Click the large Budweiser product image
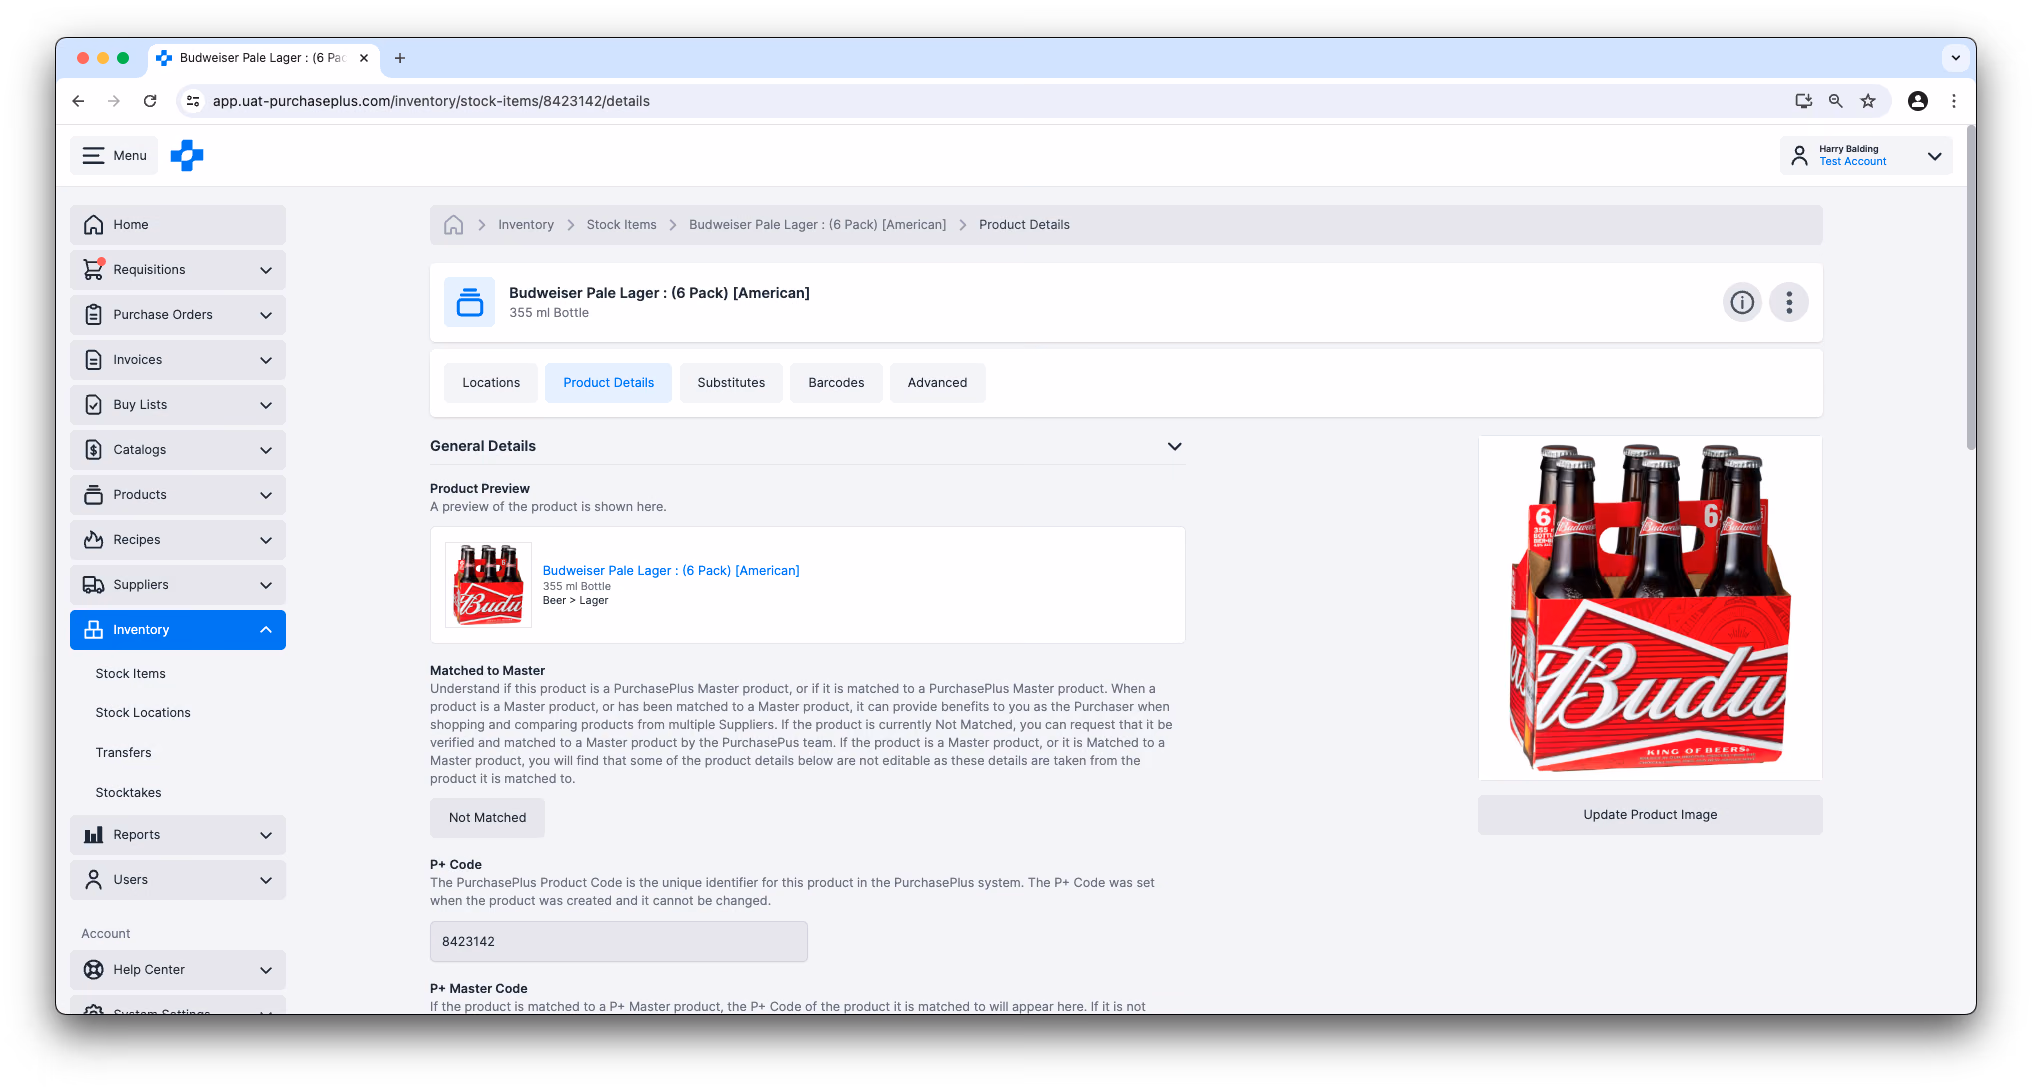2032x1088 pixels. click(1650, 608)
